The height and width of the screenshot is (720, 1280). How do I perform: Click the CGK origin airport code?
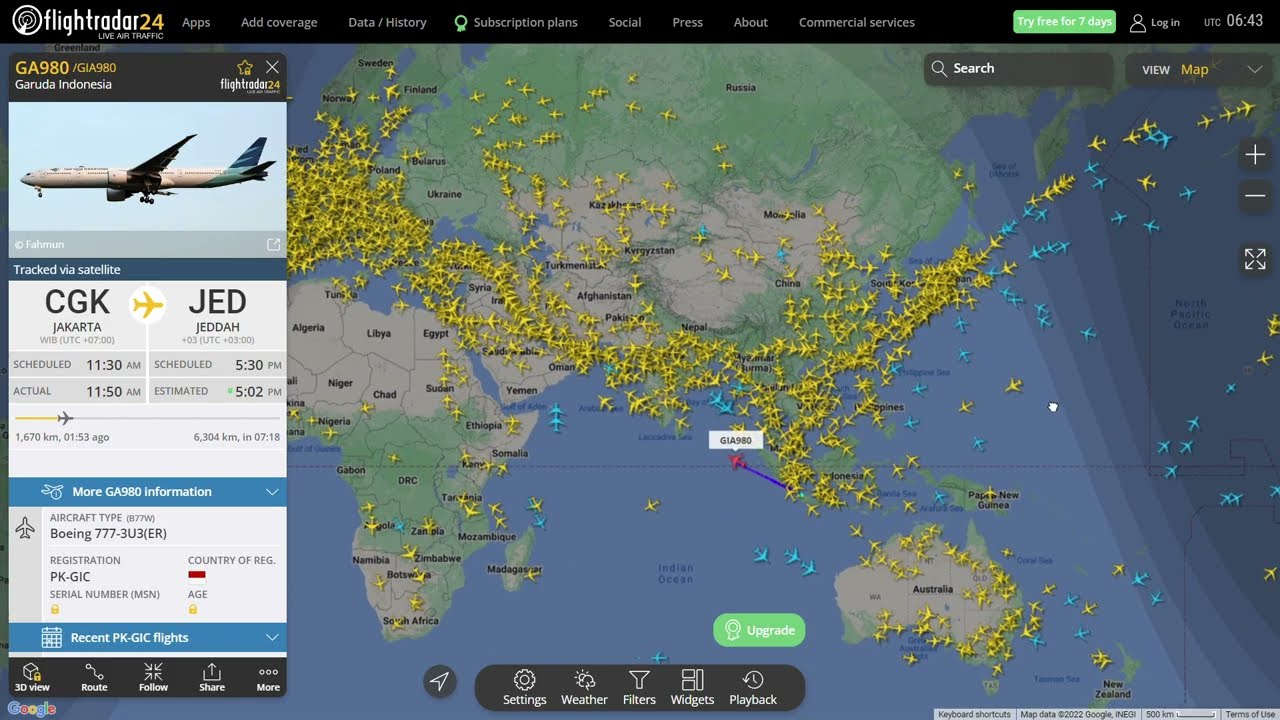pos(77,302)
